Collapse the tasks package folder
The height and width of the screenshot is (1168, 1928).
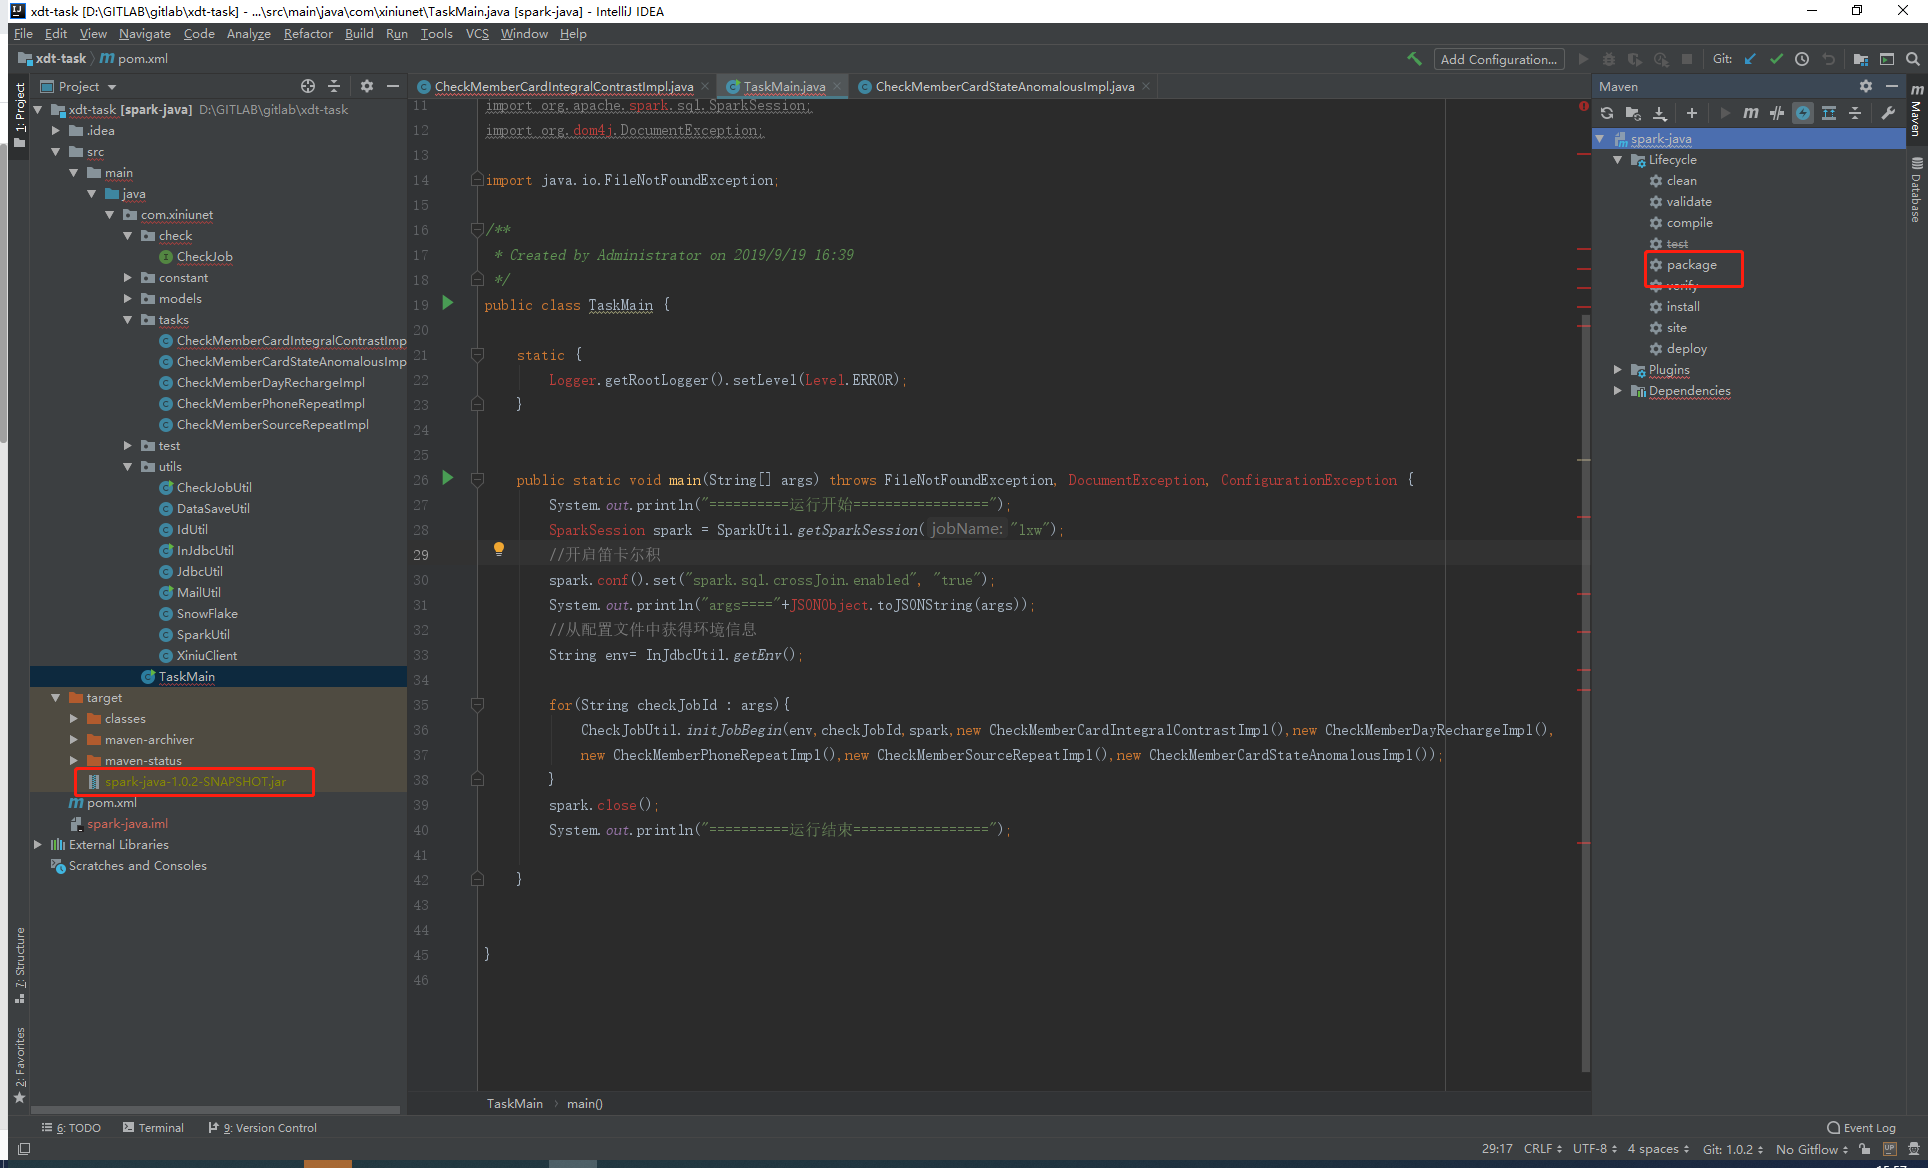pyautogui.click(x=128, y=320)
